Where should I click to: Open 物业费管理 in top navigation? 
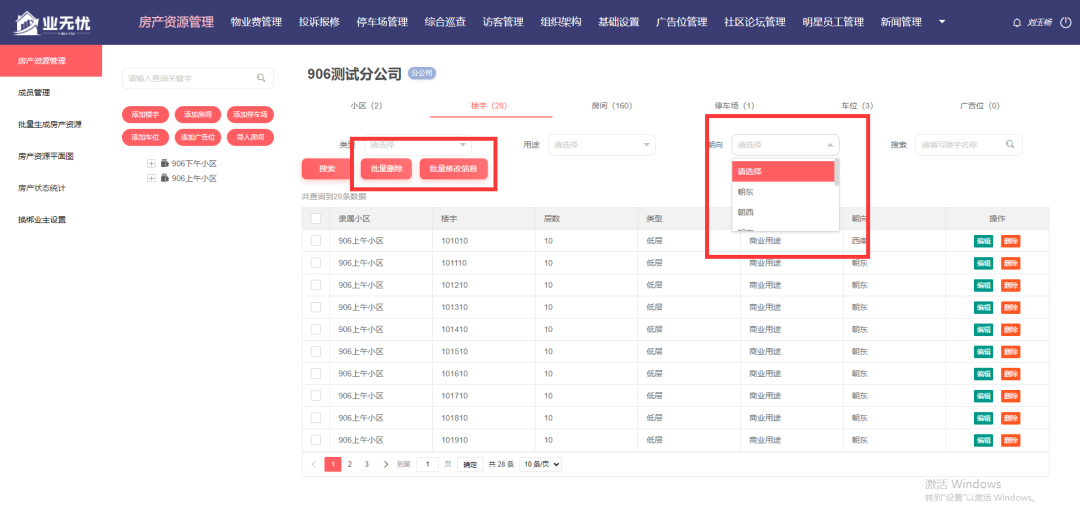(256, 22)
